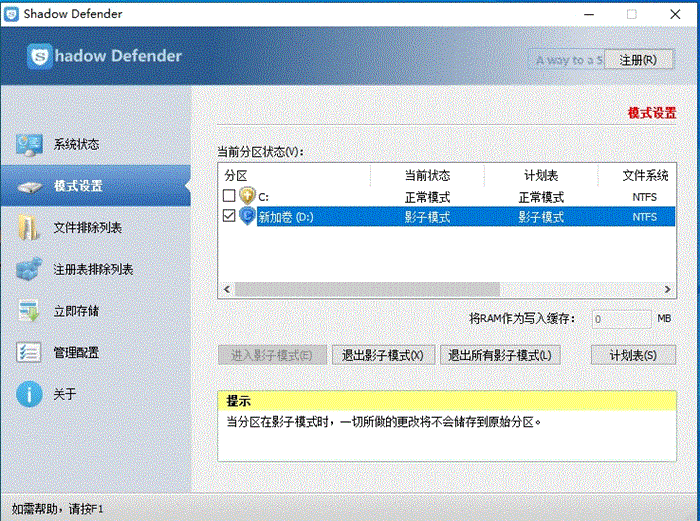Click the Shadow Defender shield logo in banner

[40, 57]
